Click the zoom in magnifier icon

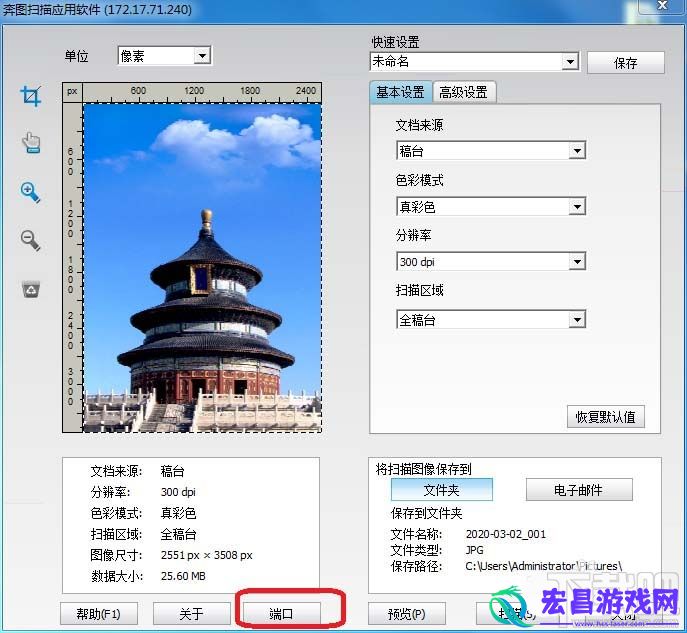point(30,193)
